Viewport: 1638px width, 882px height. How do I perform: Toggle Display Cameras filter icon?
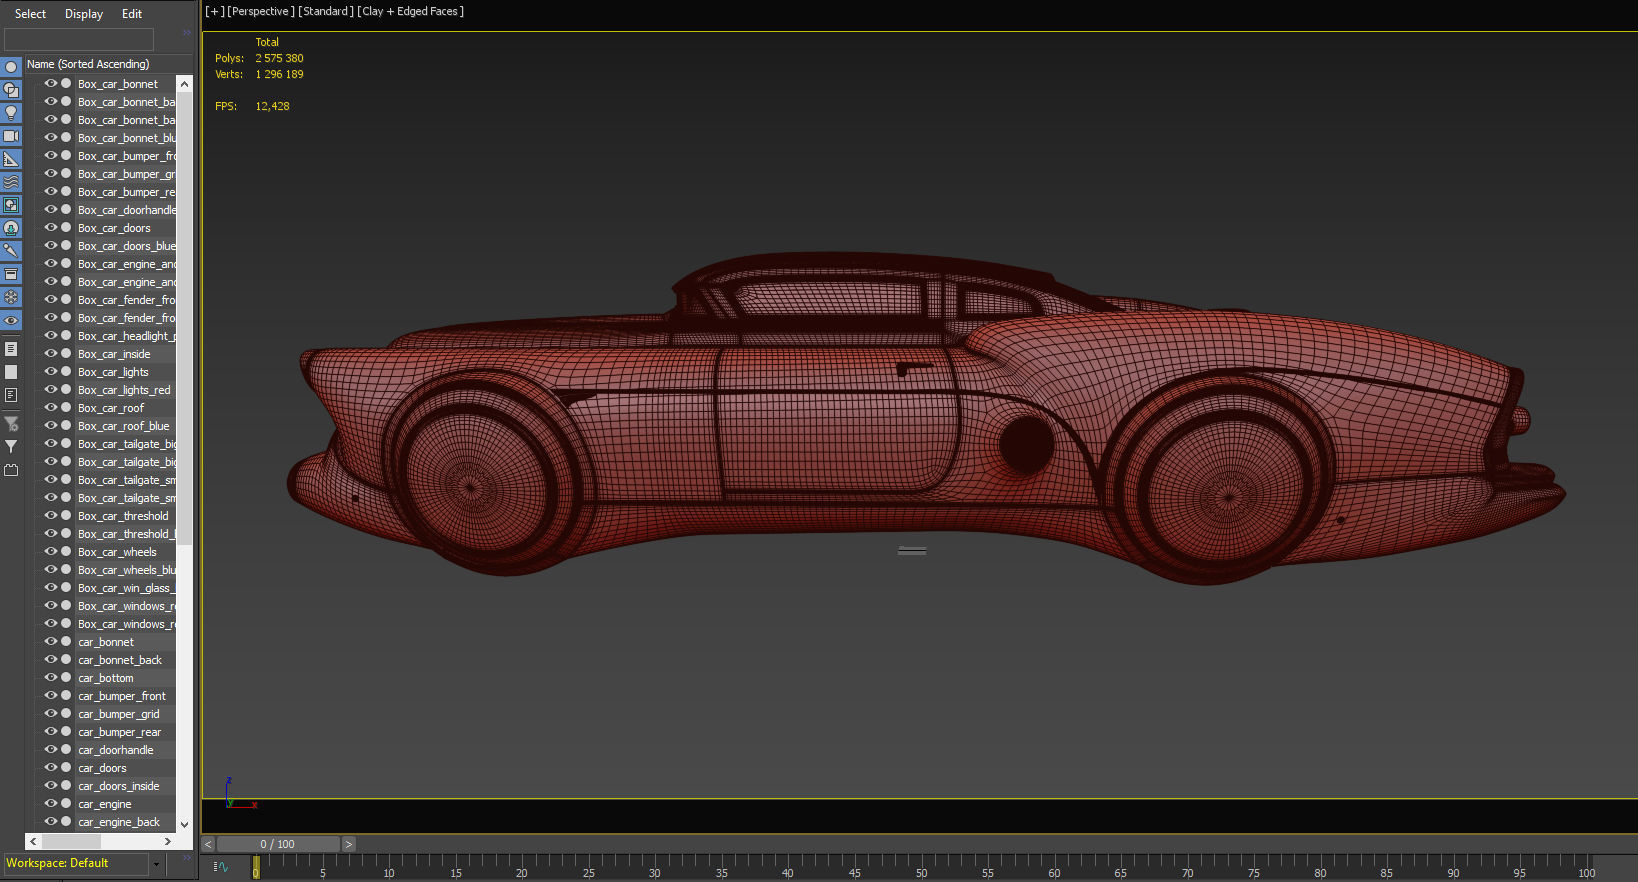pos(11,136)
